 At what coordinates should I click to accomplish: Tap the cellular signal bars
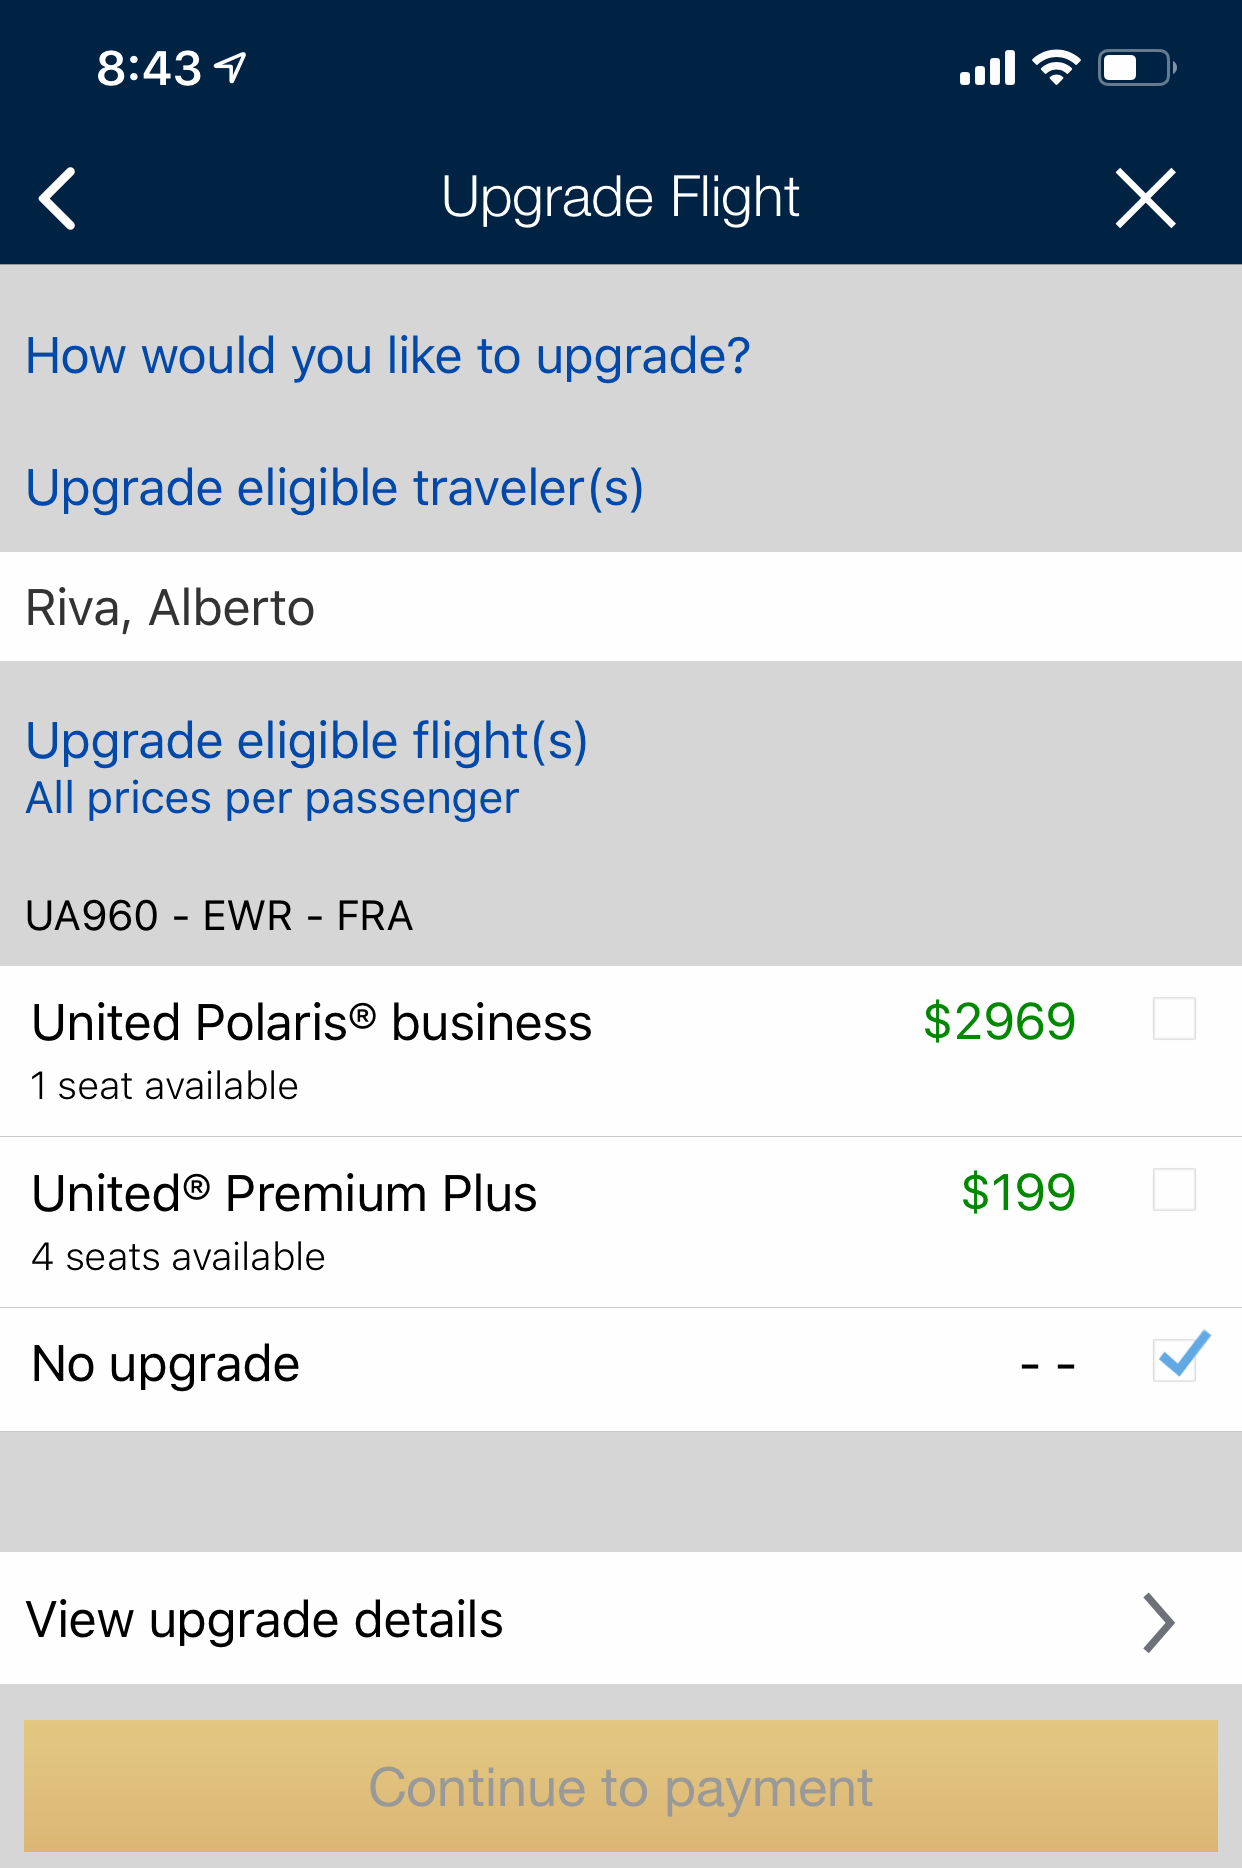tap(987, 68)
